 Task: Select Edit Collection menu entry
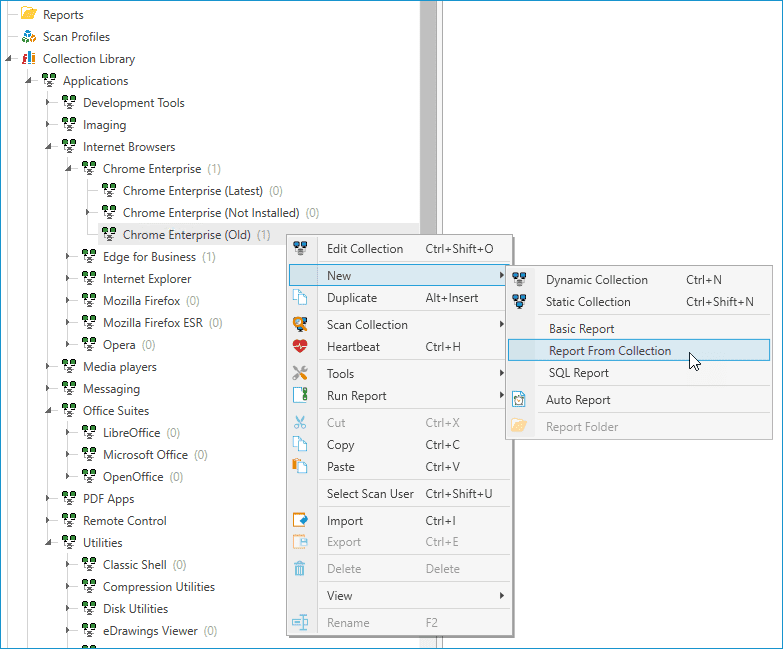point(399,249)
